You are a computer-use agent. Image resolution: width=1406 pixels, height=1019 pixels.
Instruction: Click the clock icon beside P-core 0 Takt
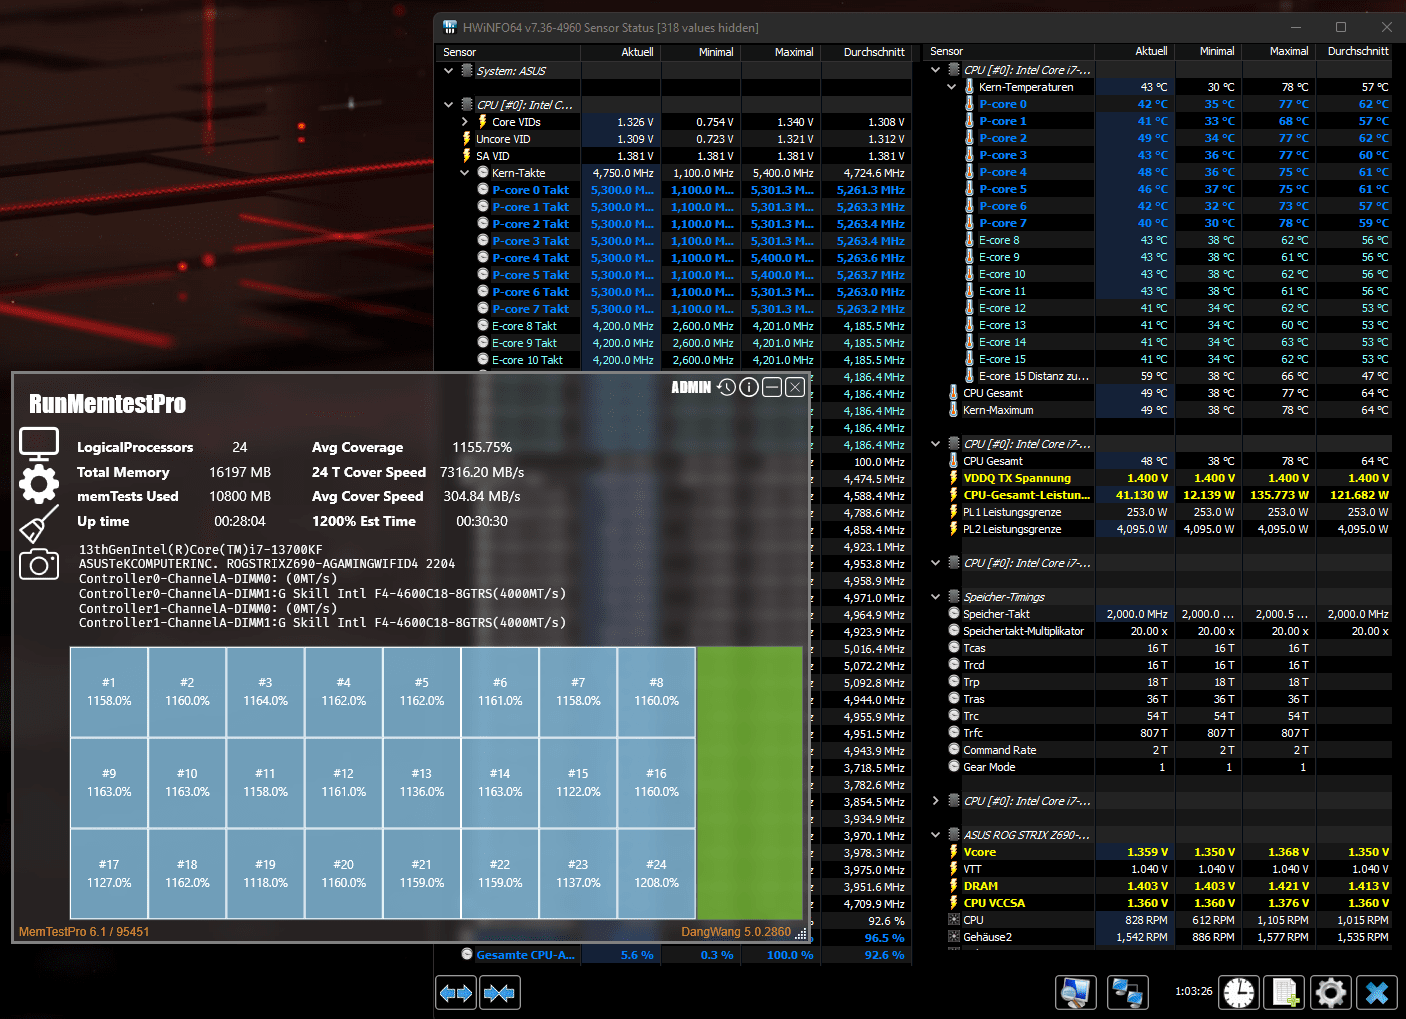tap(483, 190)
